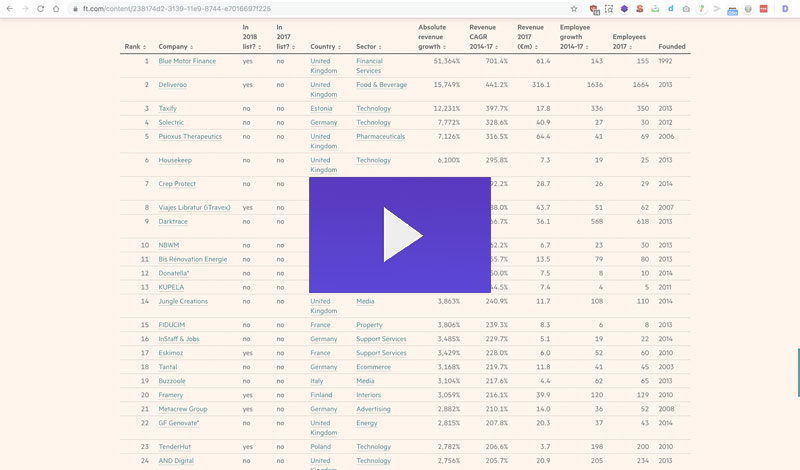Filter by Estonia country link
Image resolution: width=800 pixels, height=470 pixels.
[x=321, y=109]
